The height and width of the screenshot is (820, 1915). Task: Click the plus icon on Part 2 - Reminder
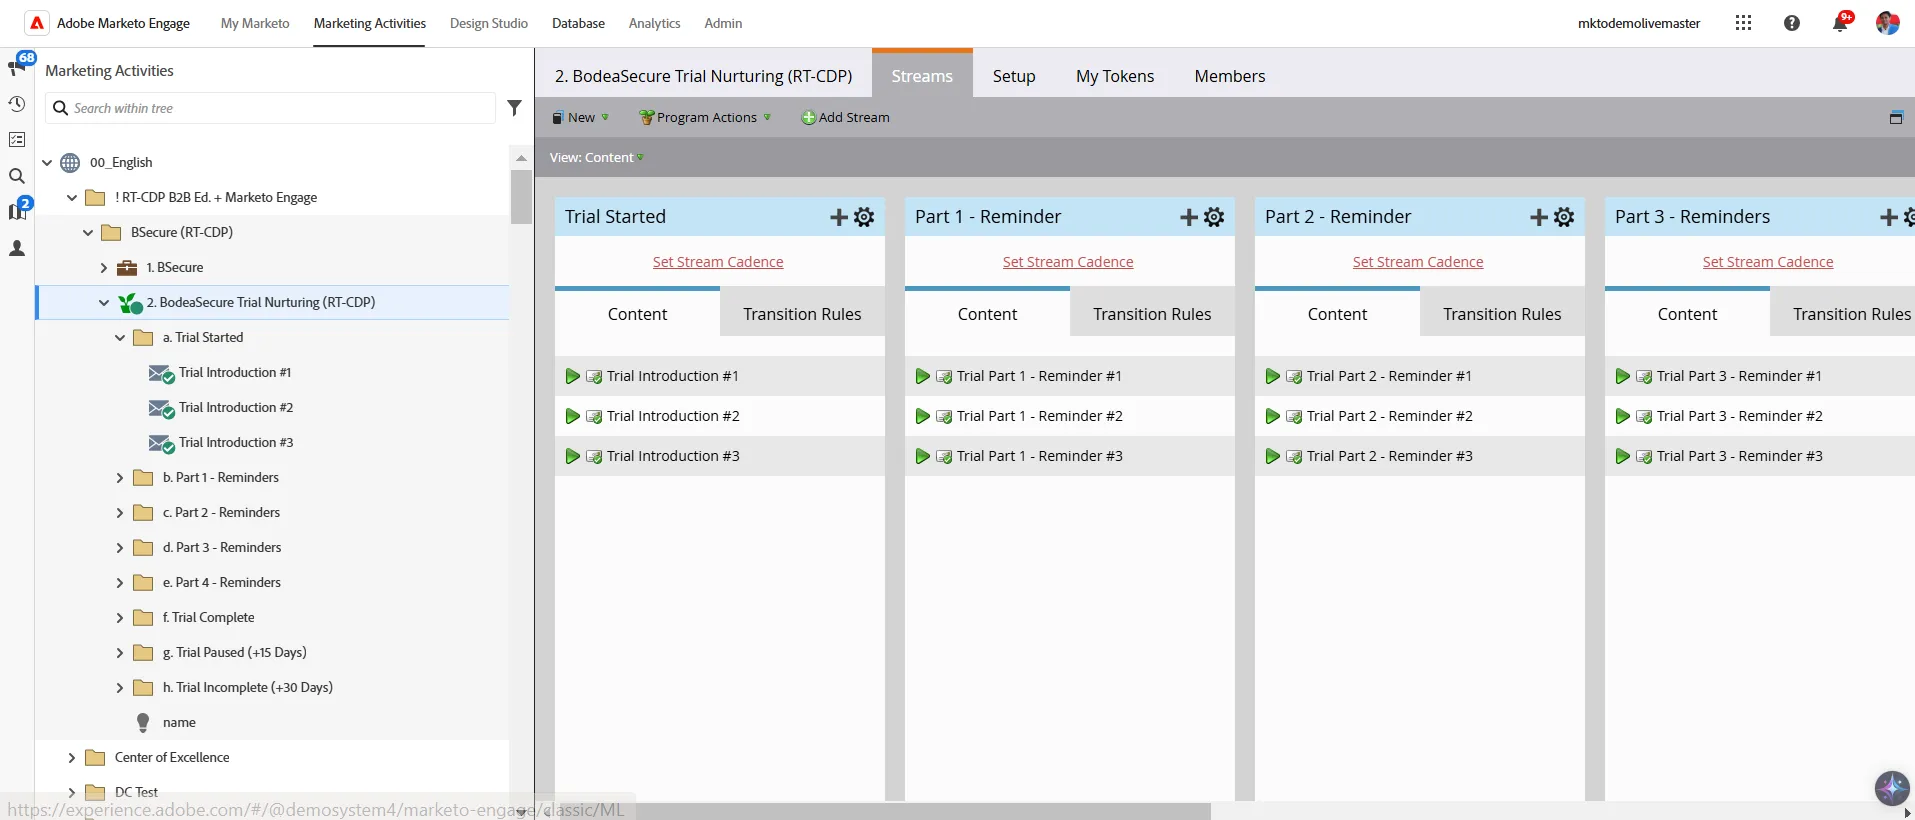pos(1539,217)
